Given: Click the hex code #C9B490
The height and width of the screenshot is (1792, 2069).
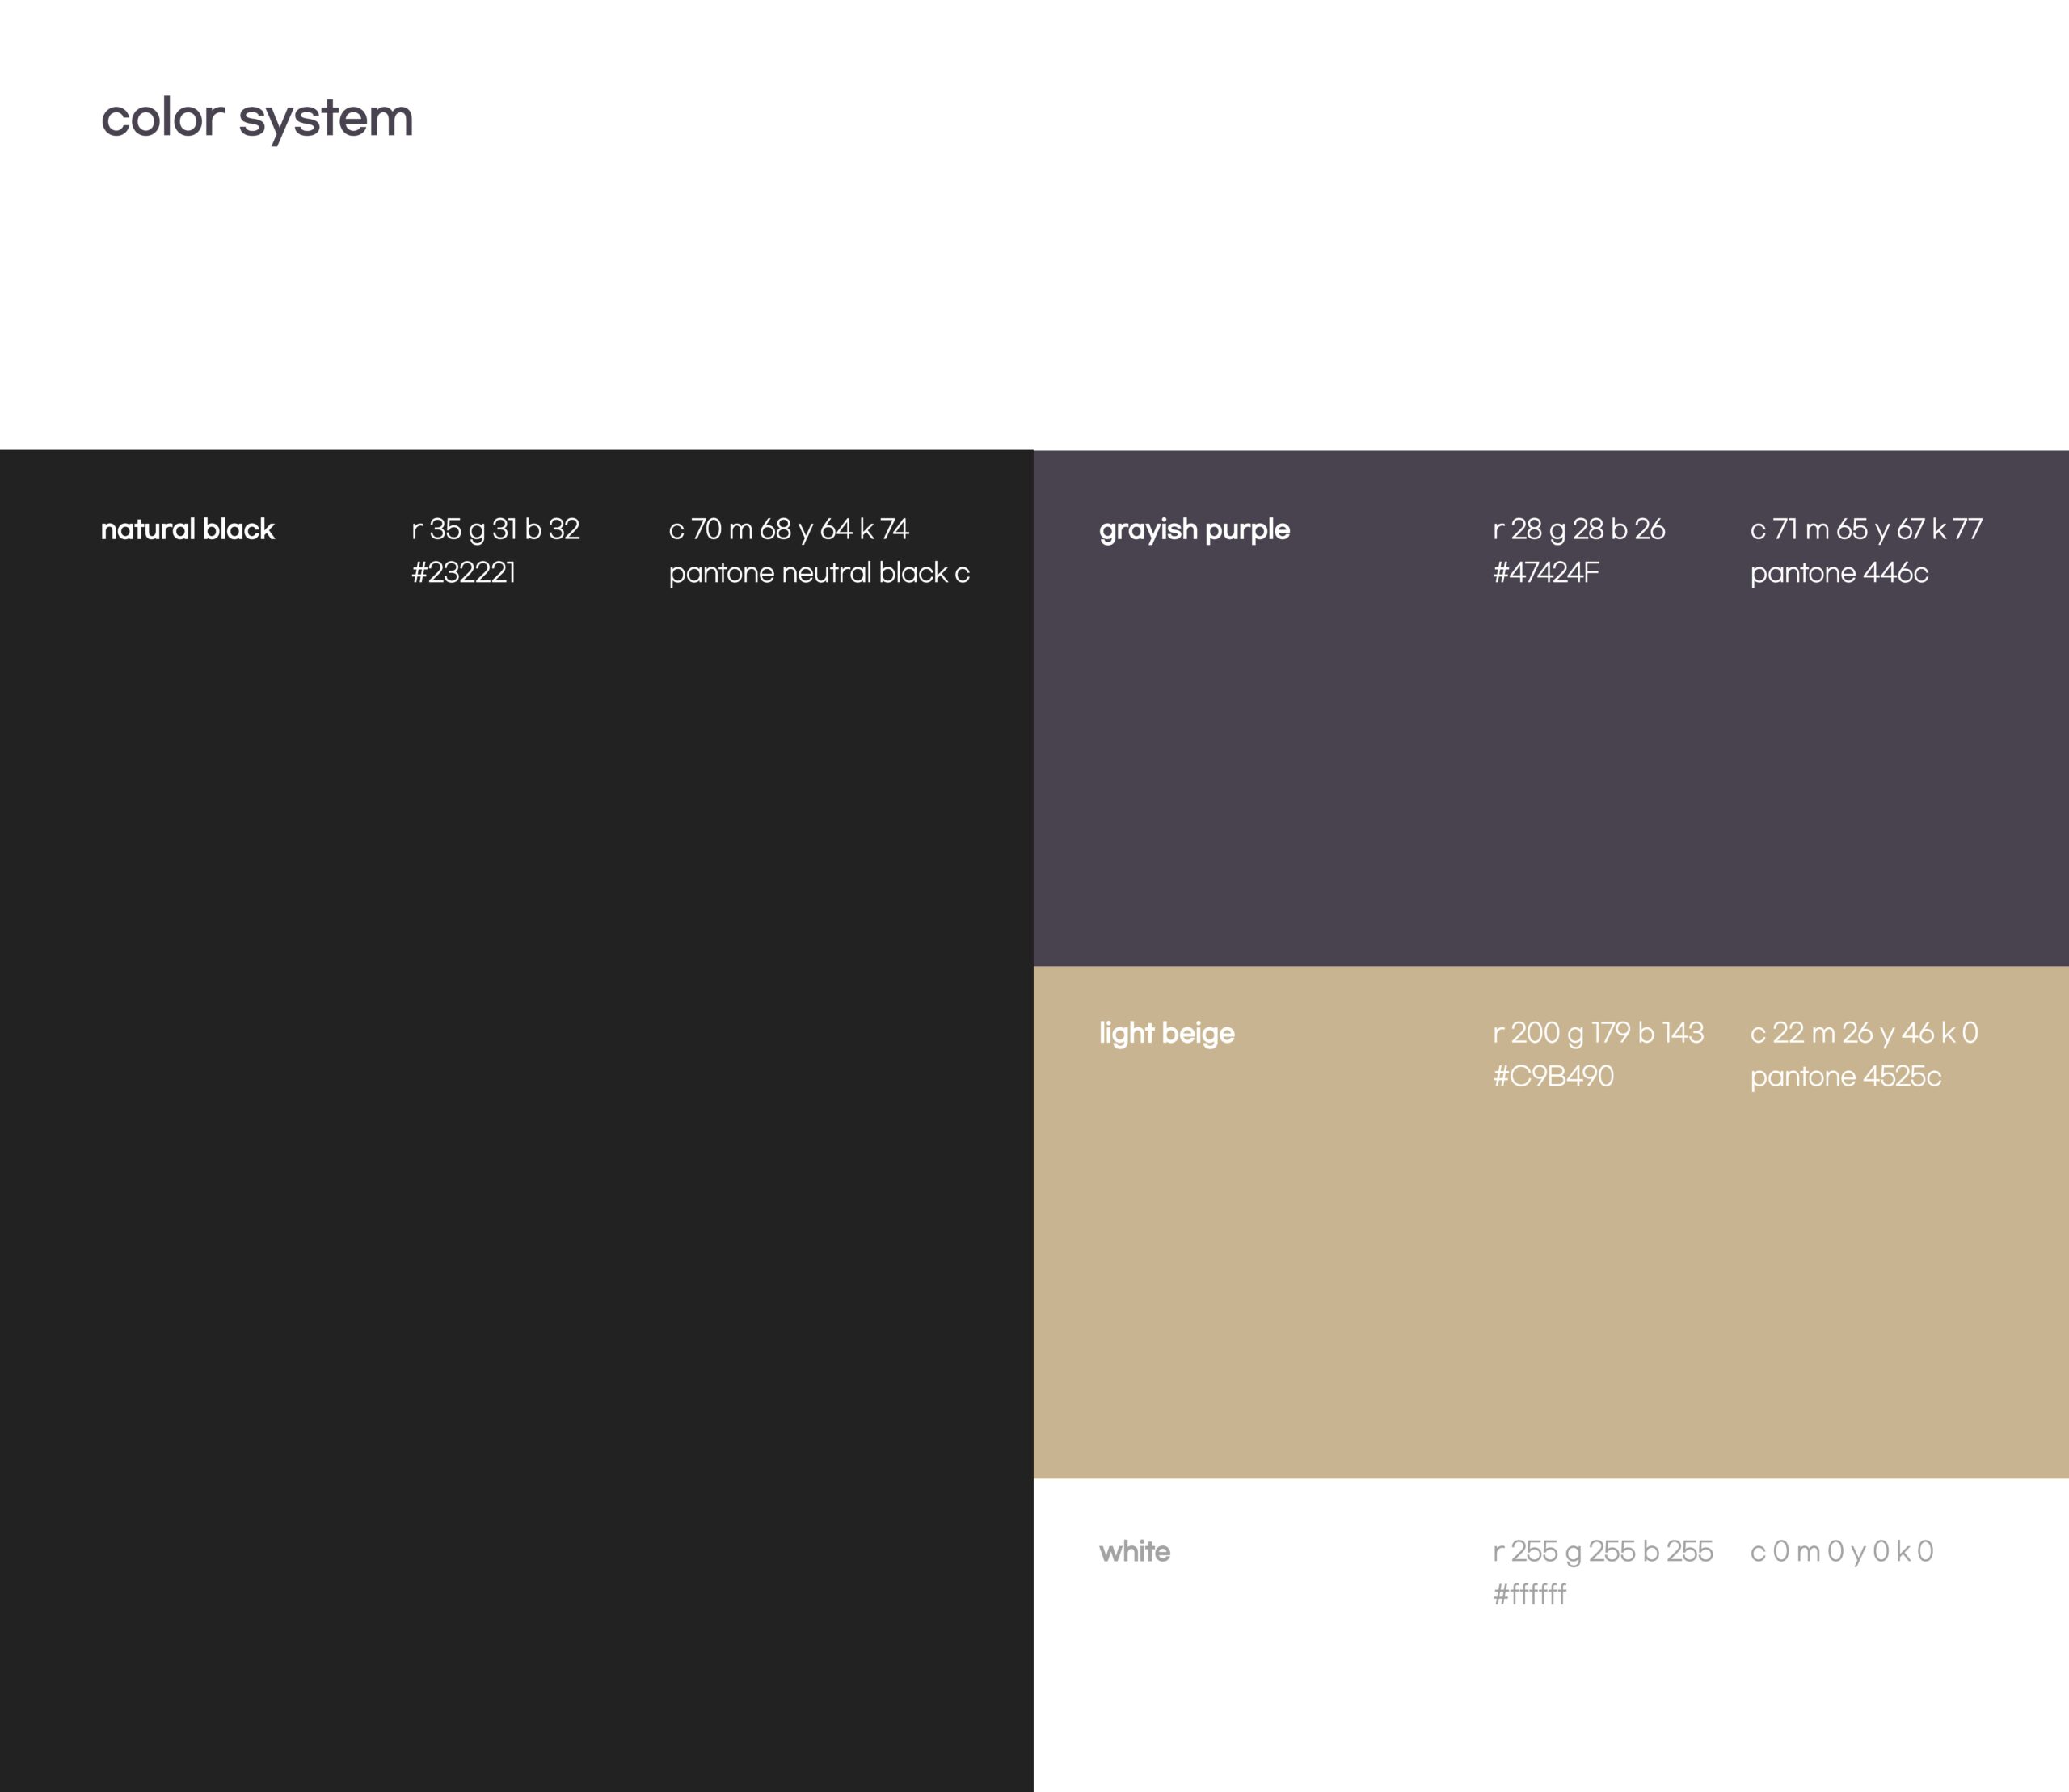Looking at the screenshot, I should pos(1552,1077).
